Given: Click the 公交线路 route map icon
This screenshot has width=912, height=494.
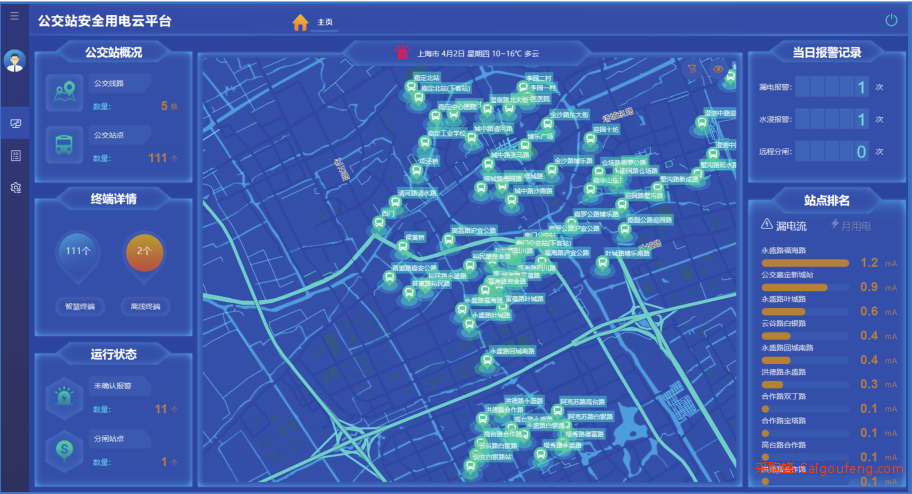Looking at the screenshot, I should 64,93.
